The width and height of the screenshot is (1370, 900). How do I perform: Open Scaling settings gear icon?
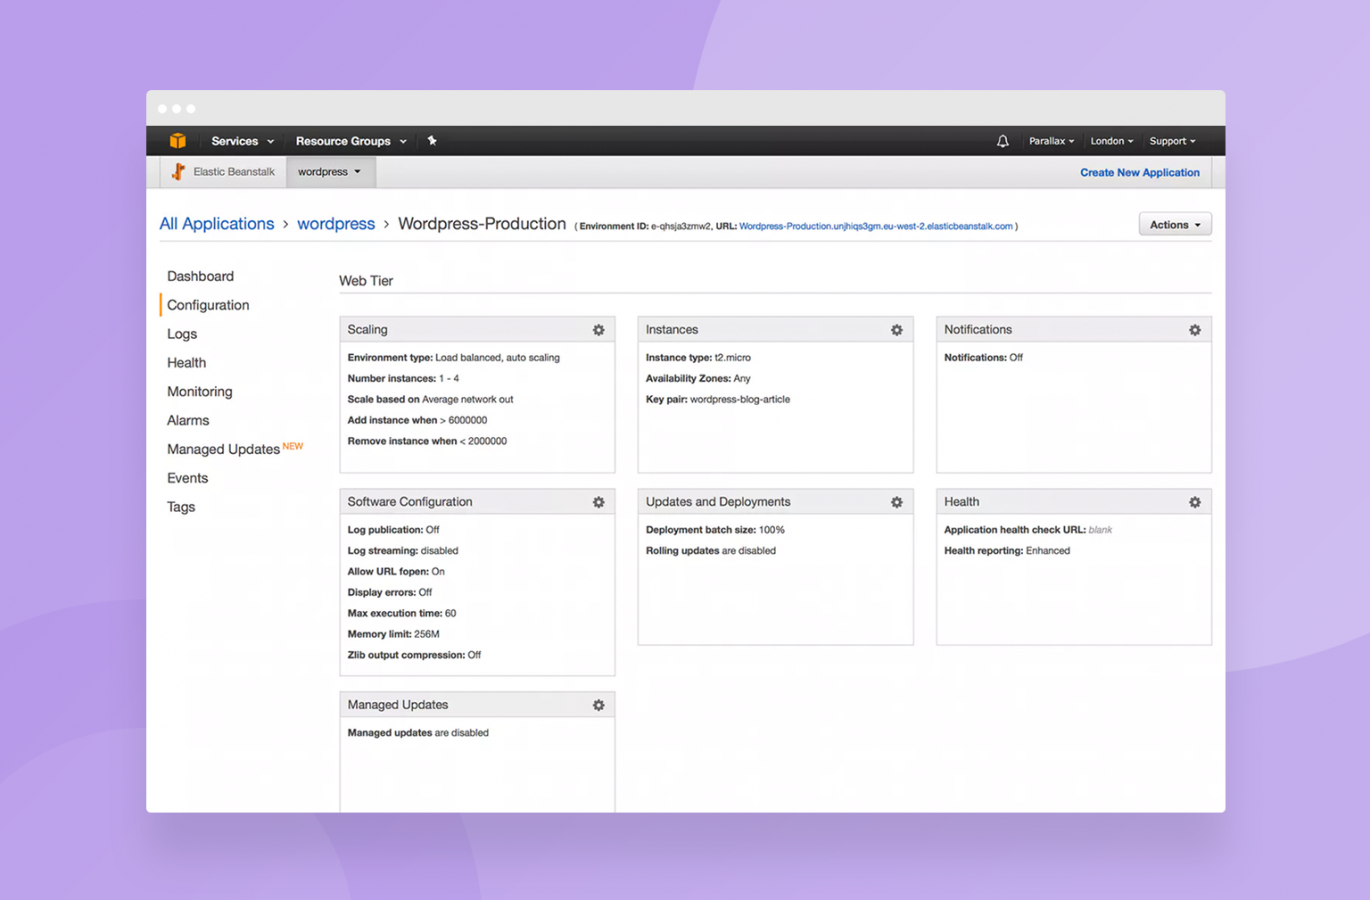[x=598, y=330]
